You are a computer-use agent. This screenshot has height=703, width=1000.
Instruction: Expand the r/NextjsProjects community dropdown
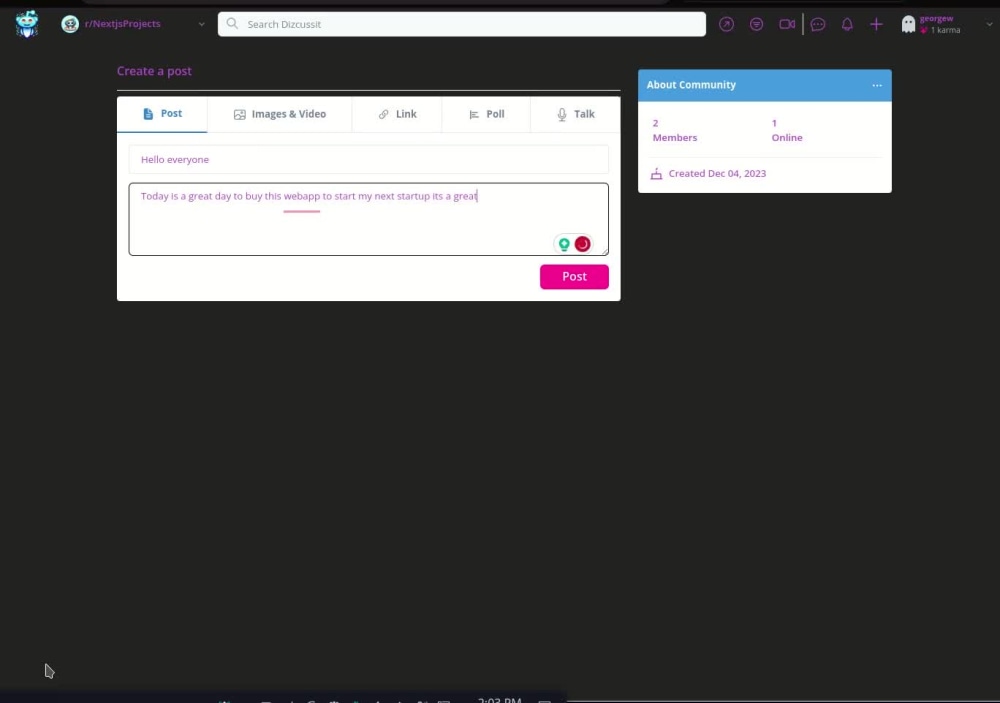coord(200,23)
